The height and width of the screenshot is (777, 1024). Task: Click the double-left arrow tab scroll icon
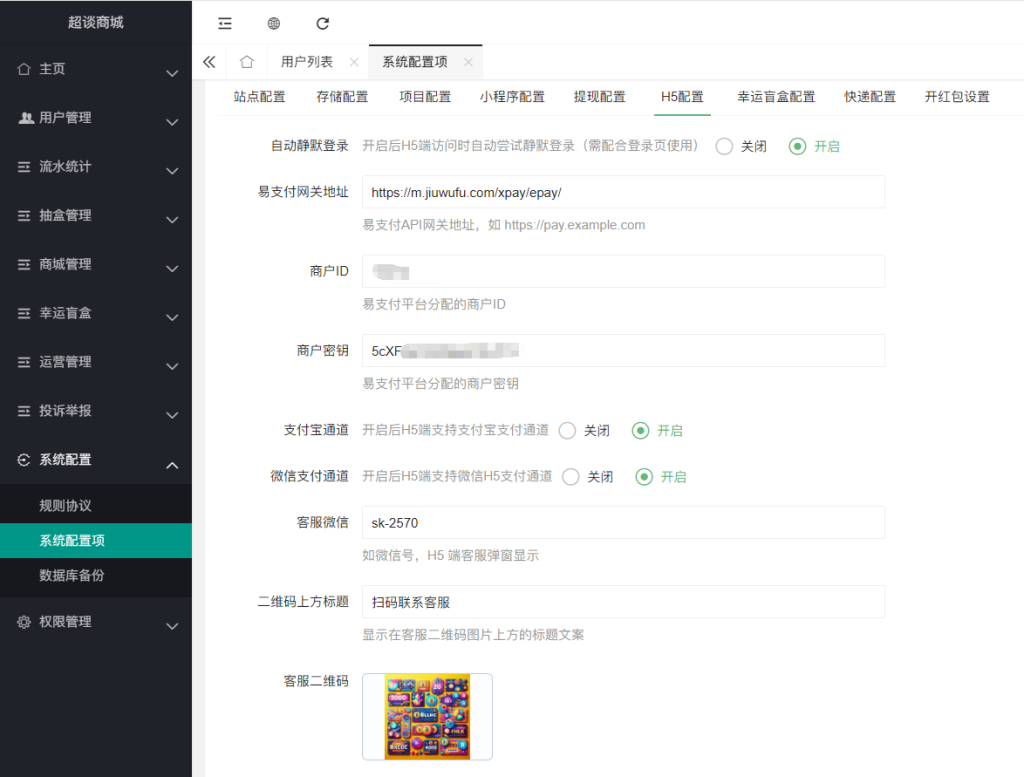pos(209,62)
